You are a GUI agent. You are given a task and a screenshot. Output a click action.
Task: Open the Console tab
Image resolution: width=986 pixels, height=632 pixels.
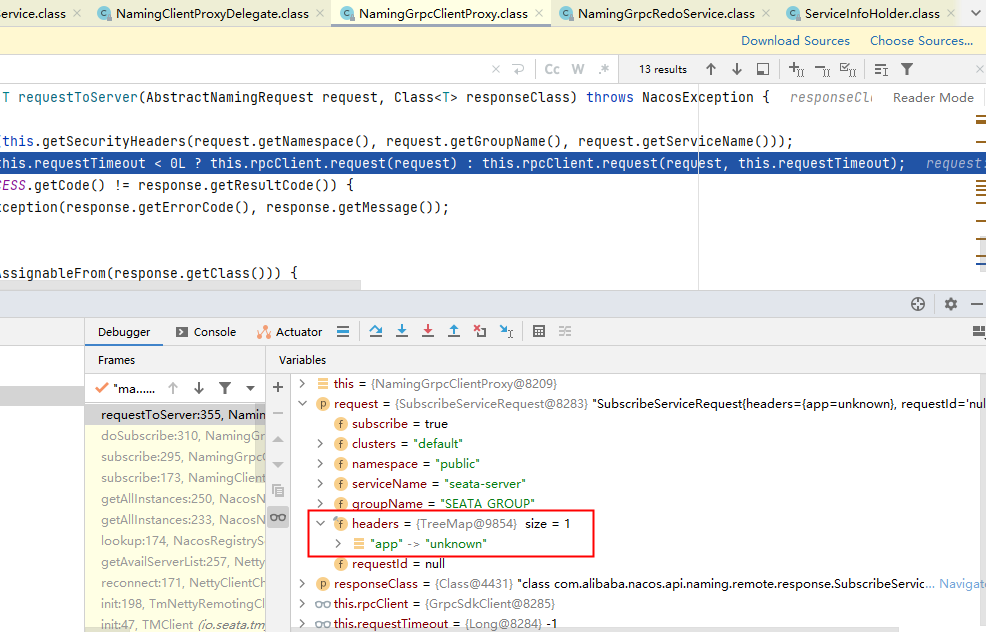(x=206, y=332)
